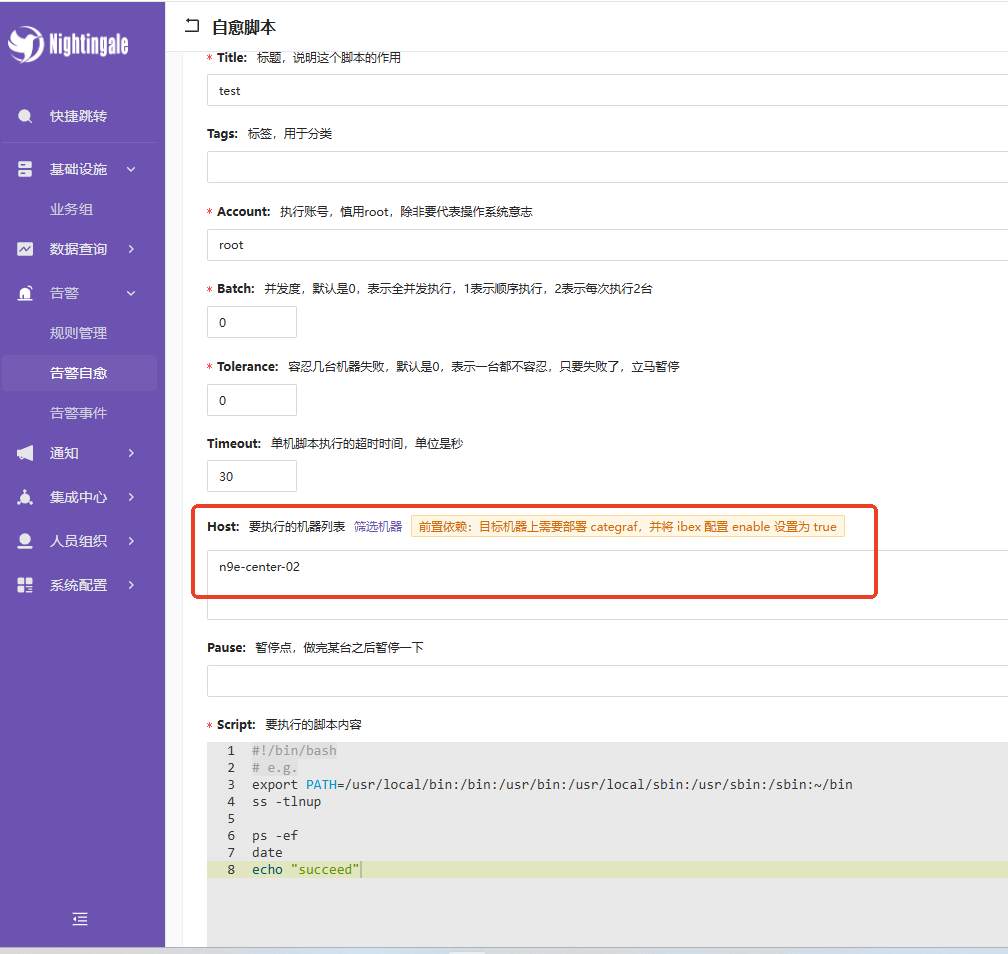This screenshot has width=1008, height=954.
Task: Click into the Title input field
Action: point(600,90)
